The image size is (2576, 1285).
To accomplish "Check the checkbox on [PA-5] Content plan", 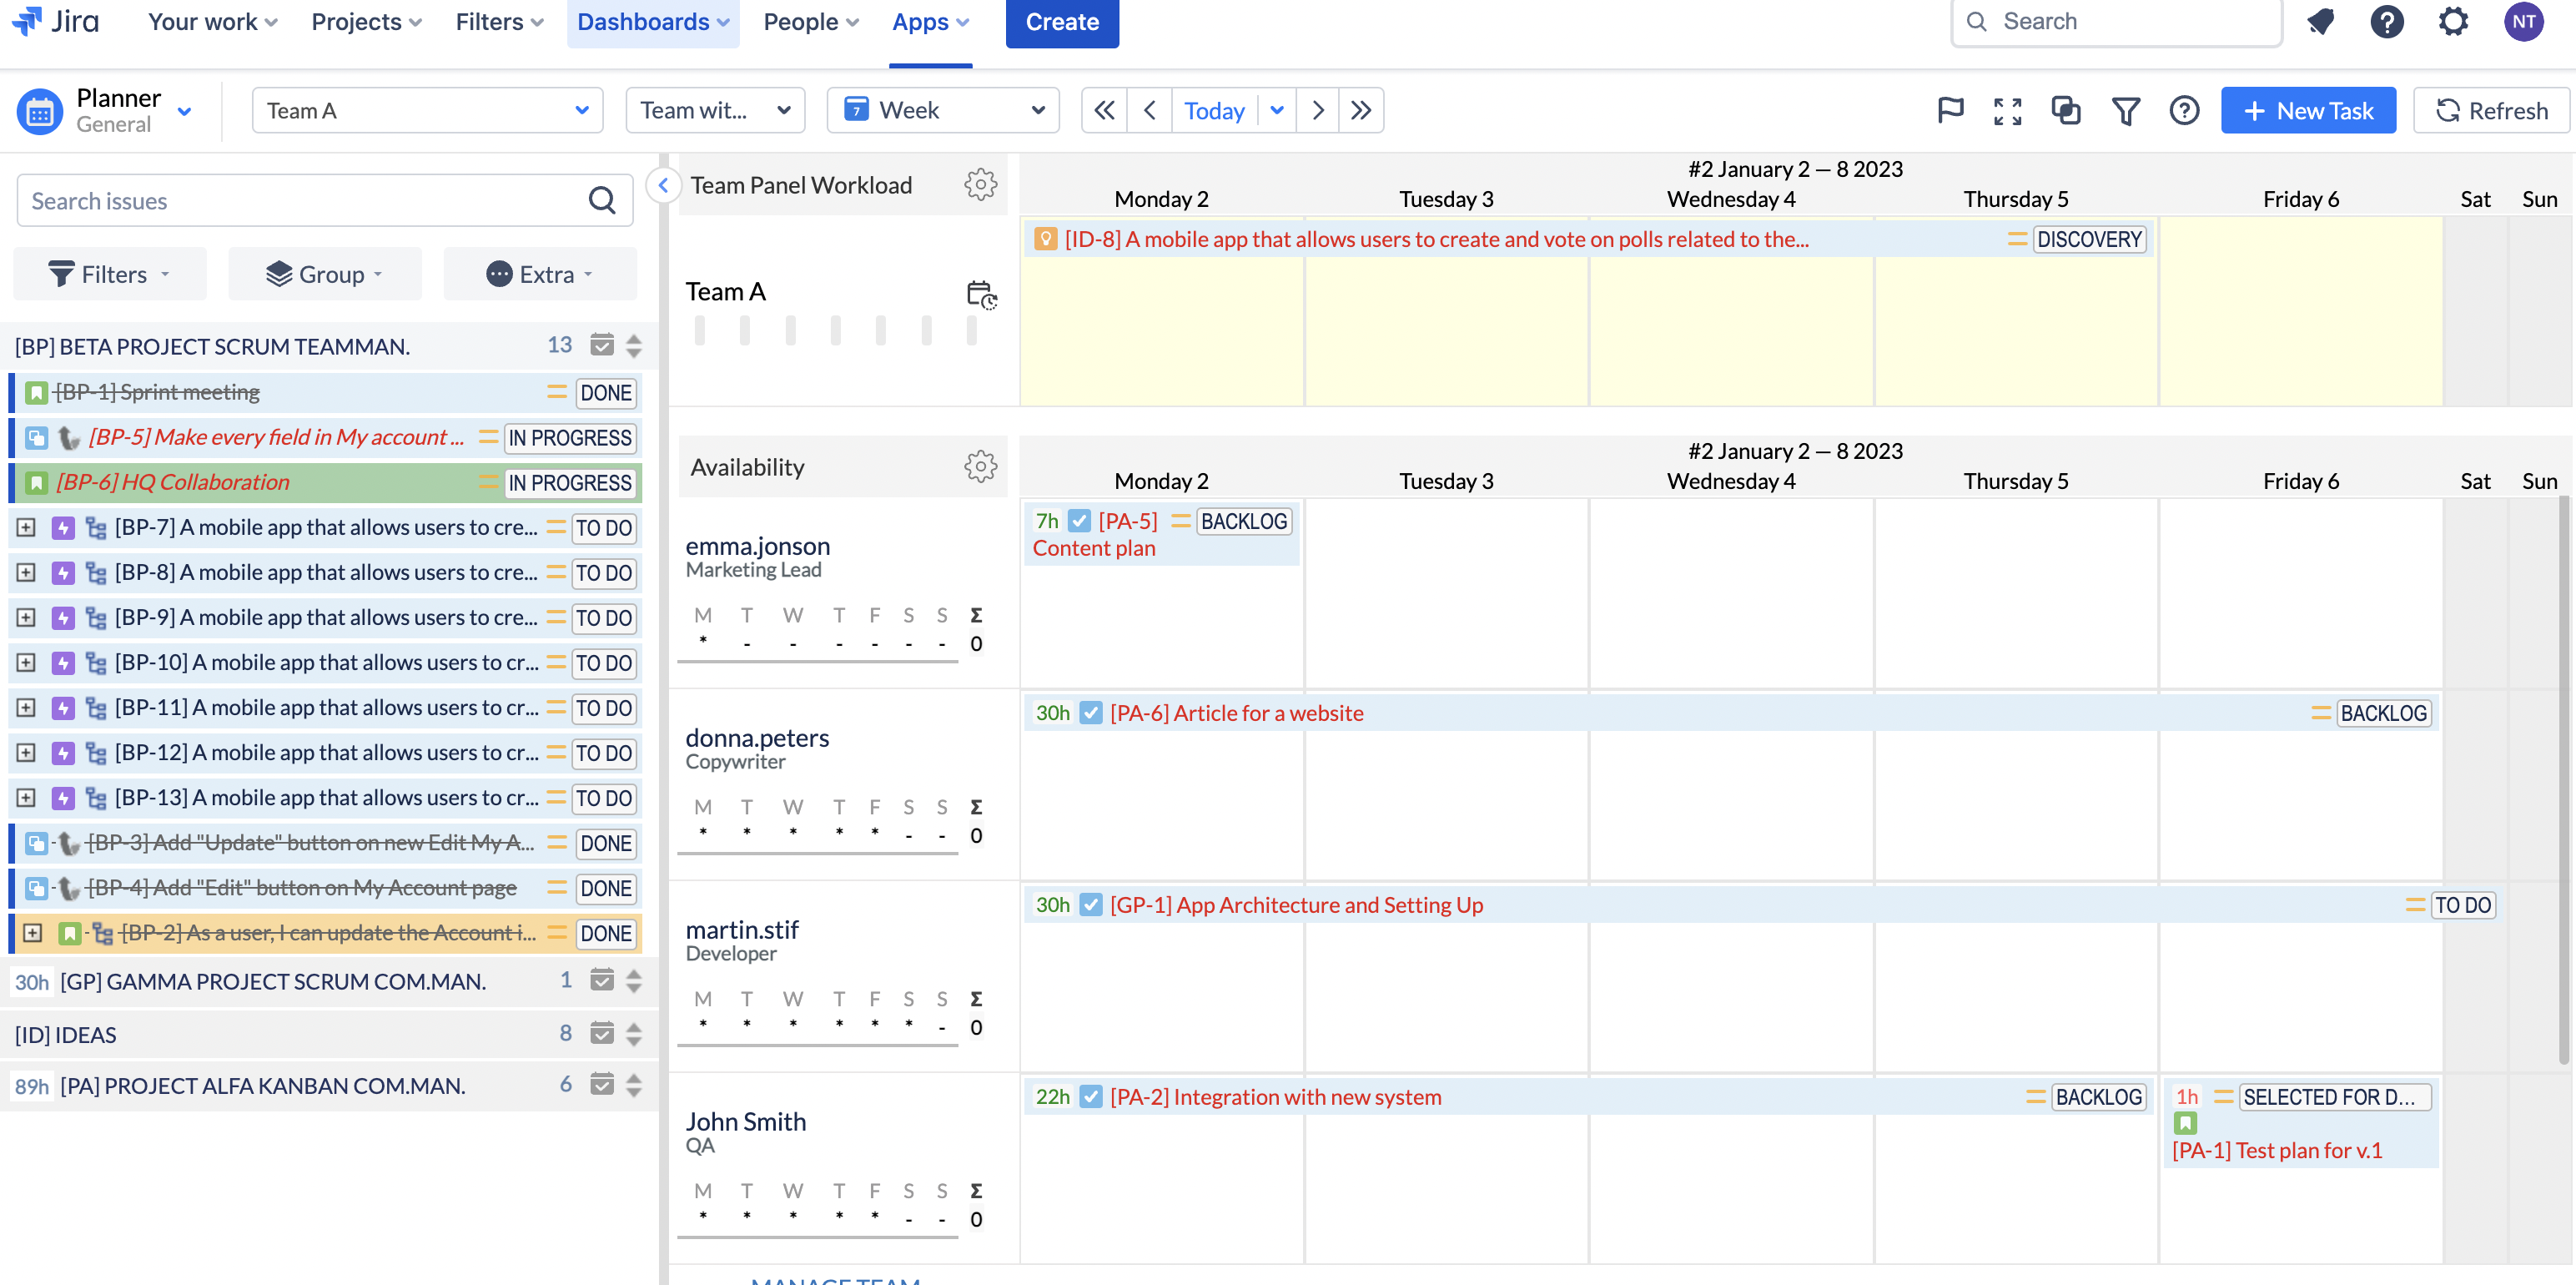I will tap(1079, 520).
